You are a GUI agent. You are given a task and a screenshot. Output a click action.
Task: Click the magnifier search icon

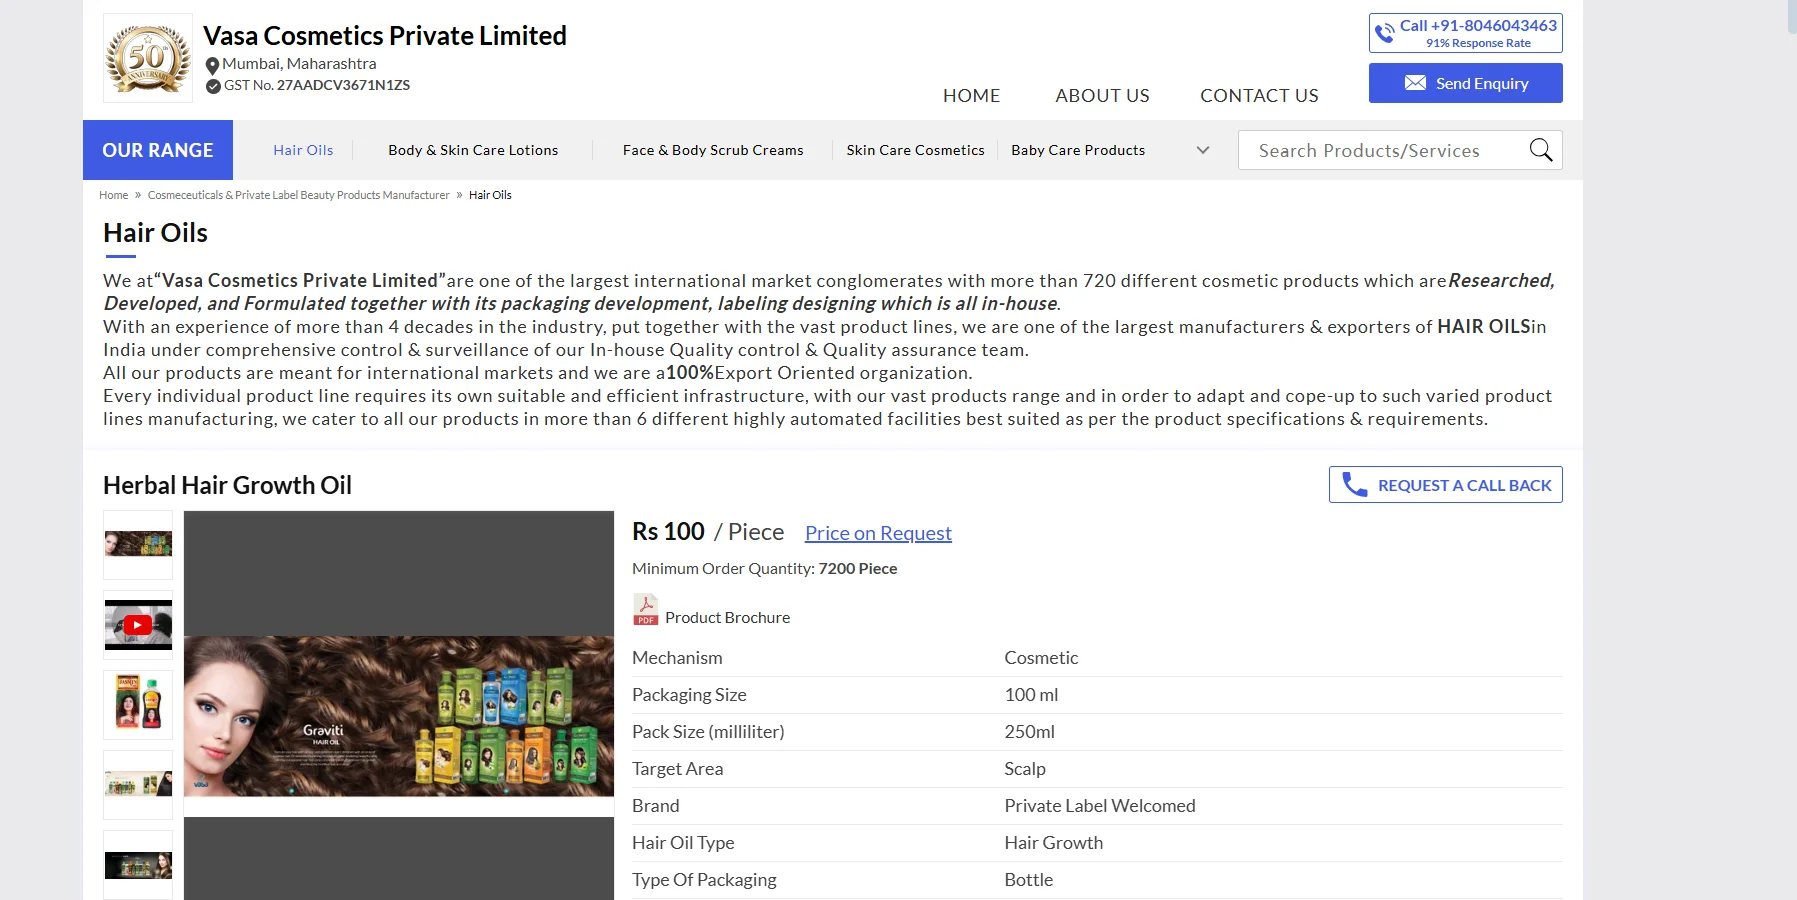coord(1540,150)
